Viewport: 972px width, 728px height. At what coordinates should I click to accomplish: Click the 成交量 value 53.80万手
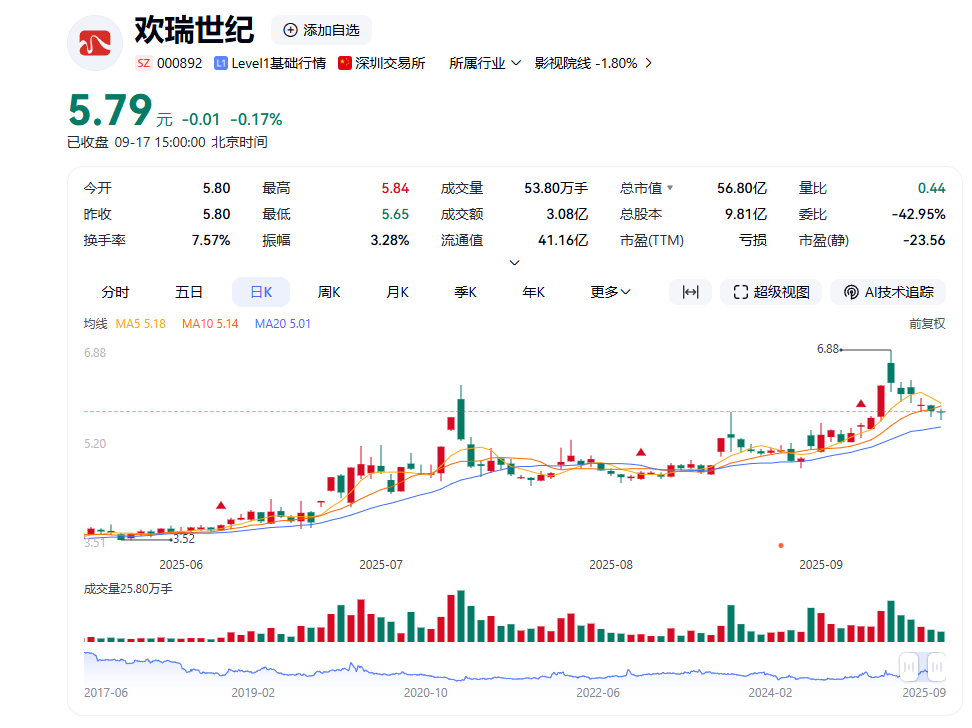point(556,188)
